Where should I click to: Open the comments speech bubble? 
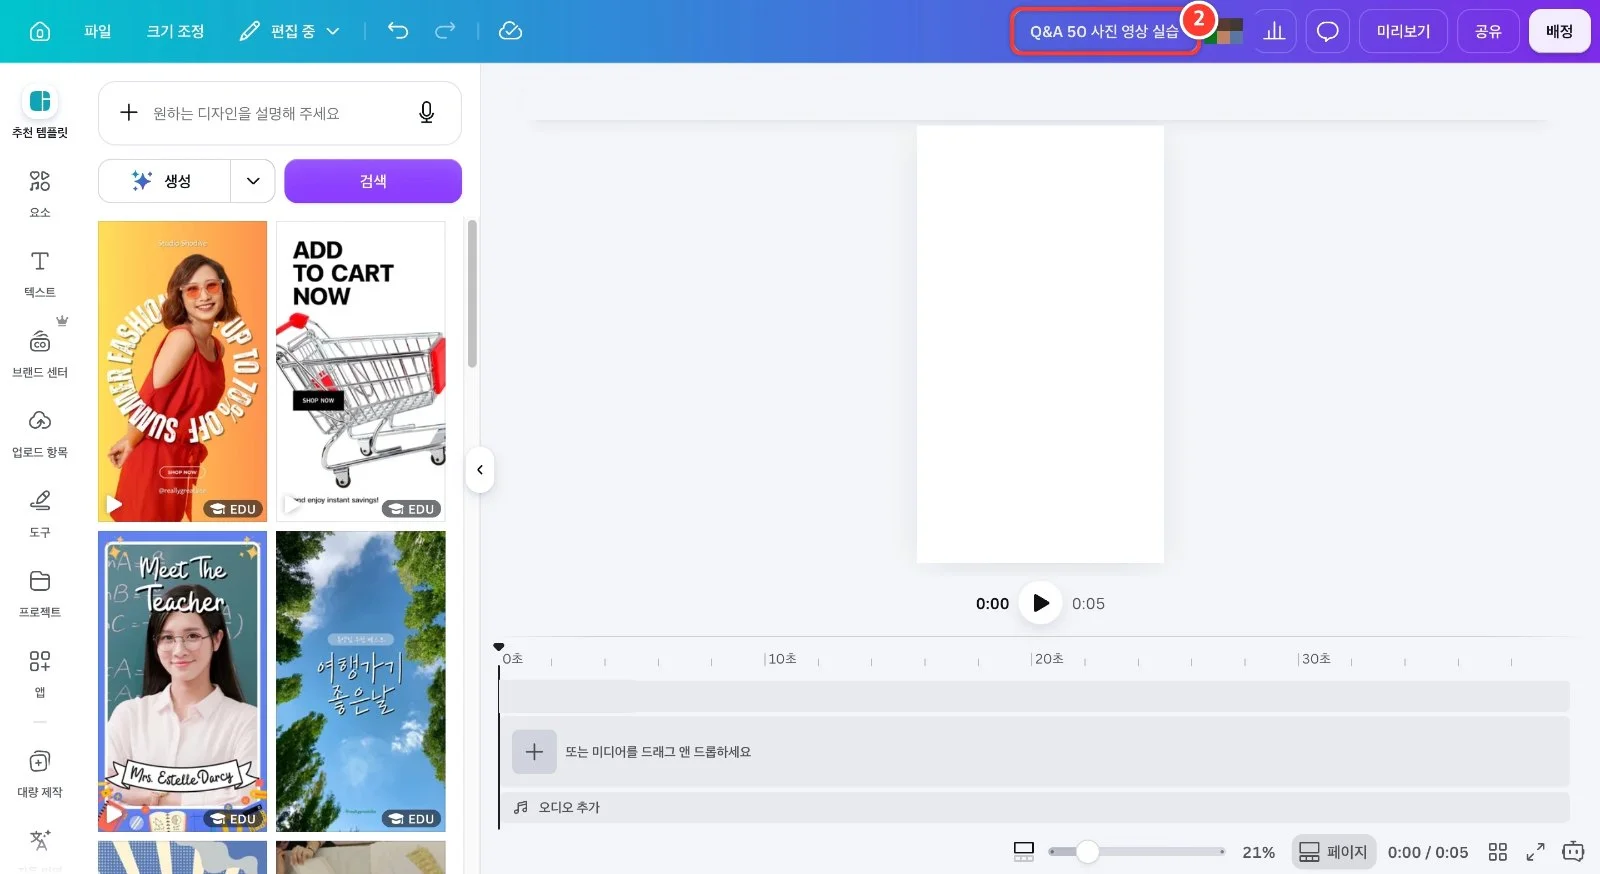point(1327,31)
